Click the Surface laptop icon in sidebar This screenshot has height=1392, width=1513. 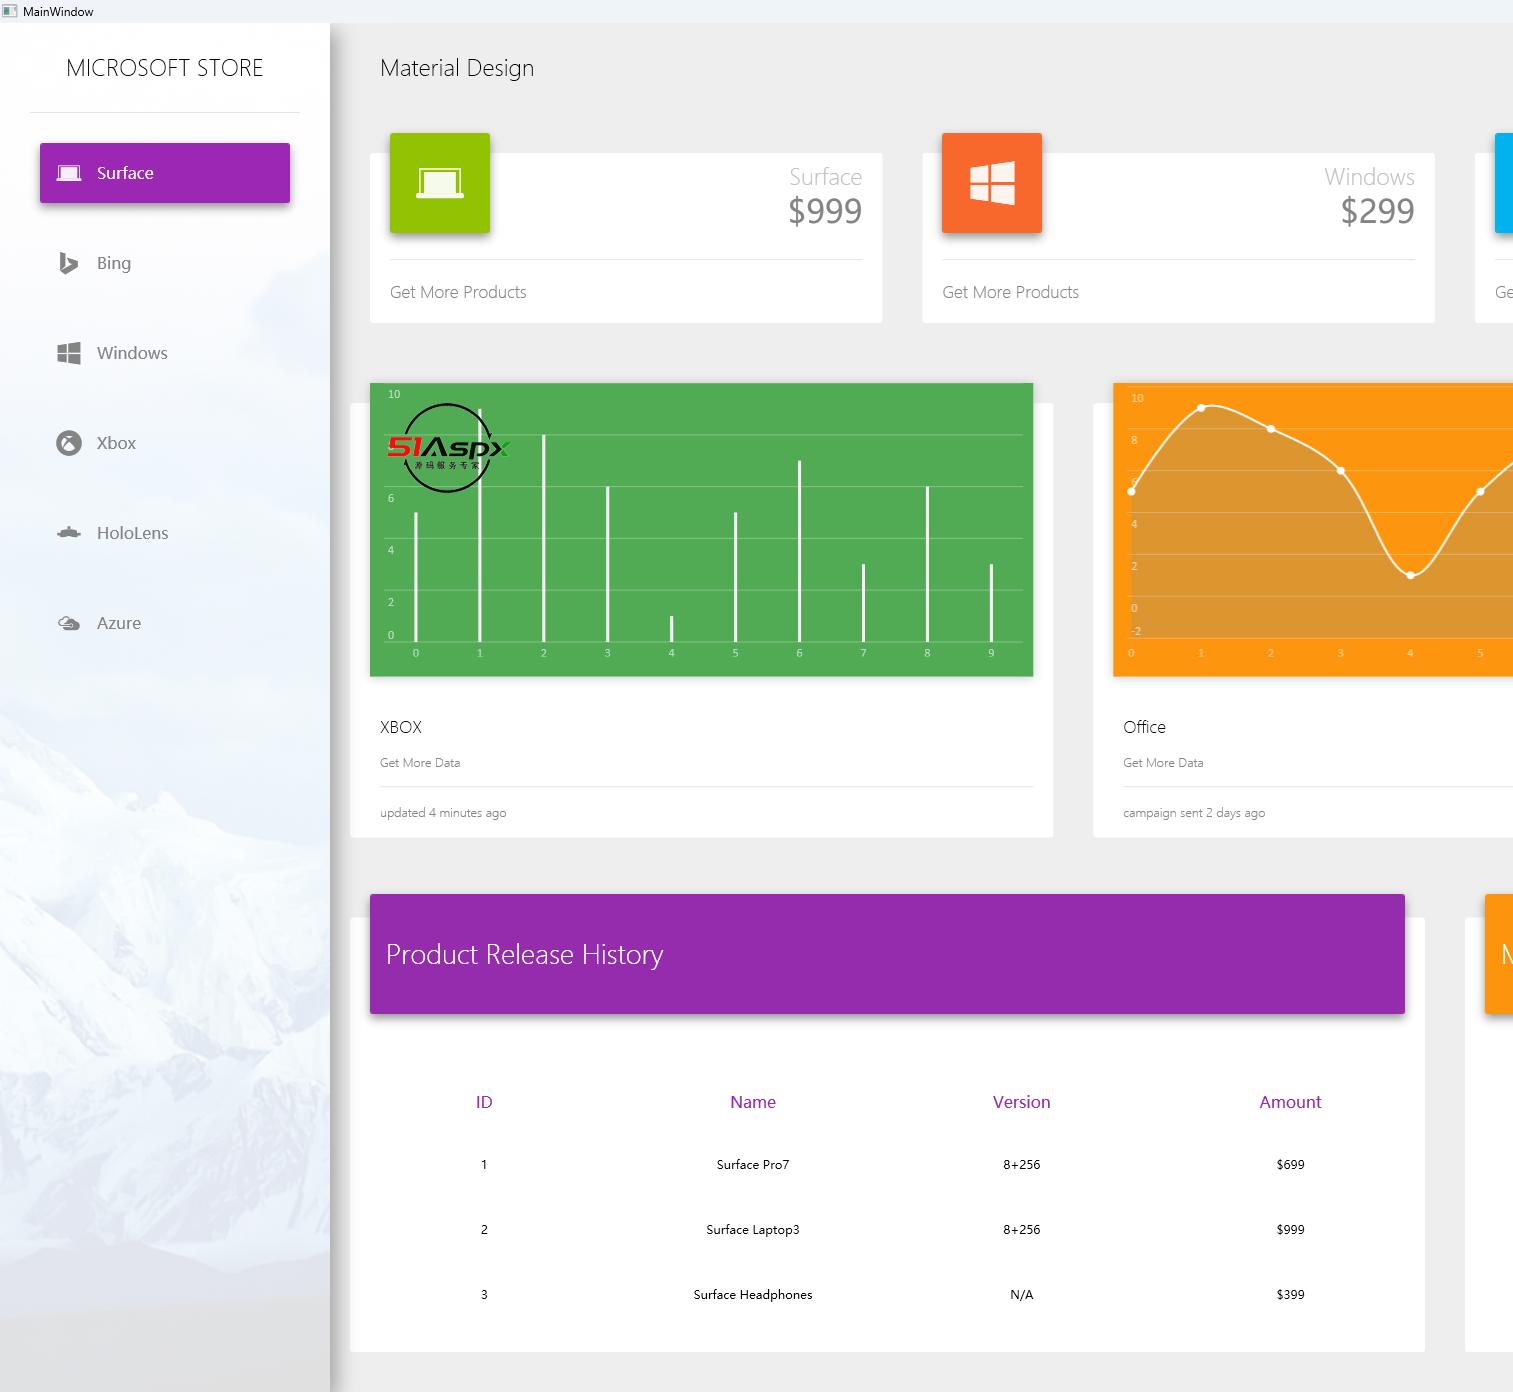68,173
